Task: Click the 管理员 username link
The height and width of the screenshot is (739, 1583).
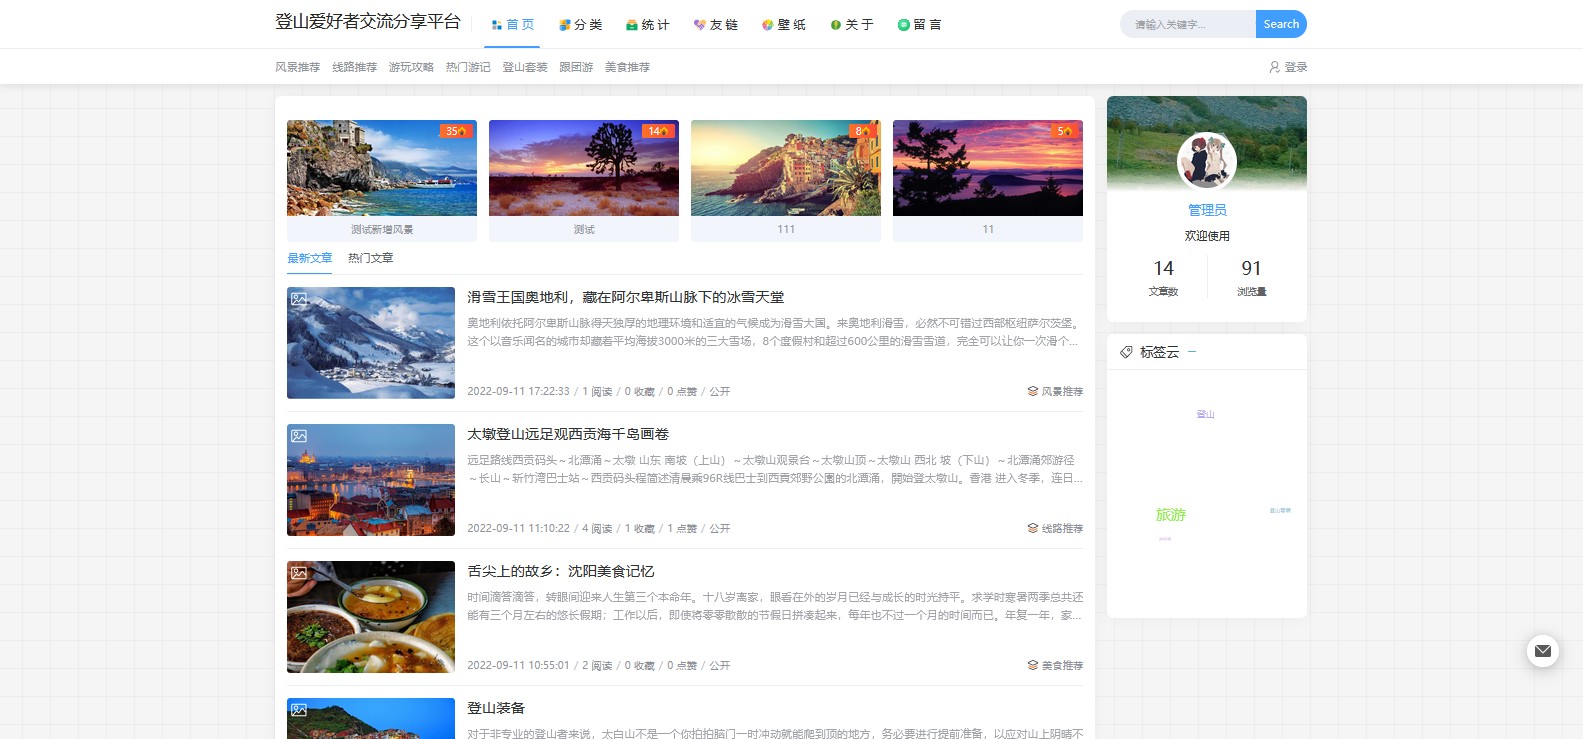Action: click(1207, 210)
